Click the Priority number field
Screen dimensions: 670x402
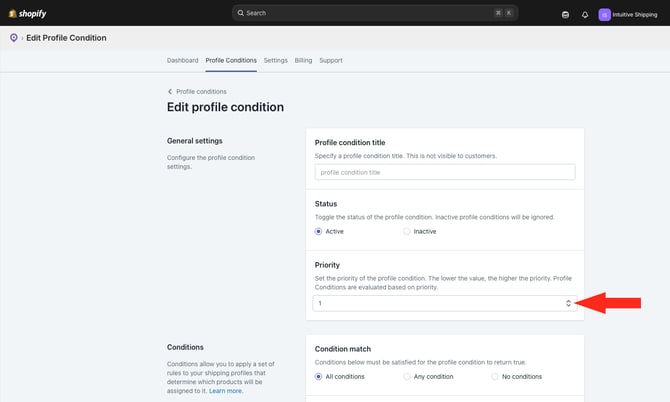point(445,303)
